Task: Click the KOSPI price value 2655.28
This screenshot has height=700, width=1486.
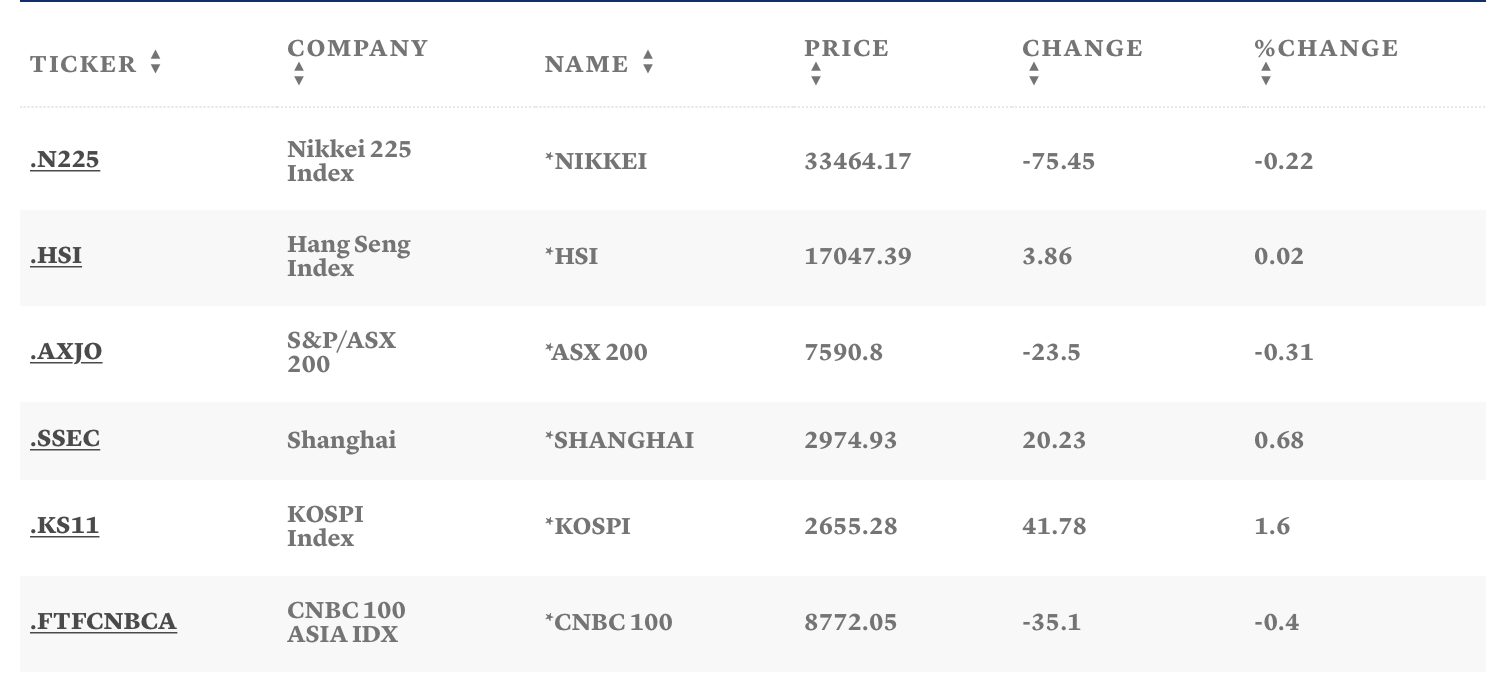Action: (x=850, y=526)
